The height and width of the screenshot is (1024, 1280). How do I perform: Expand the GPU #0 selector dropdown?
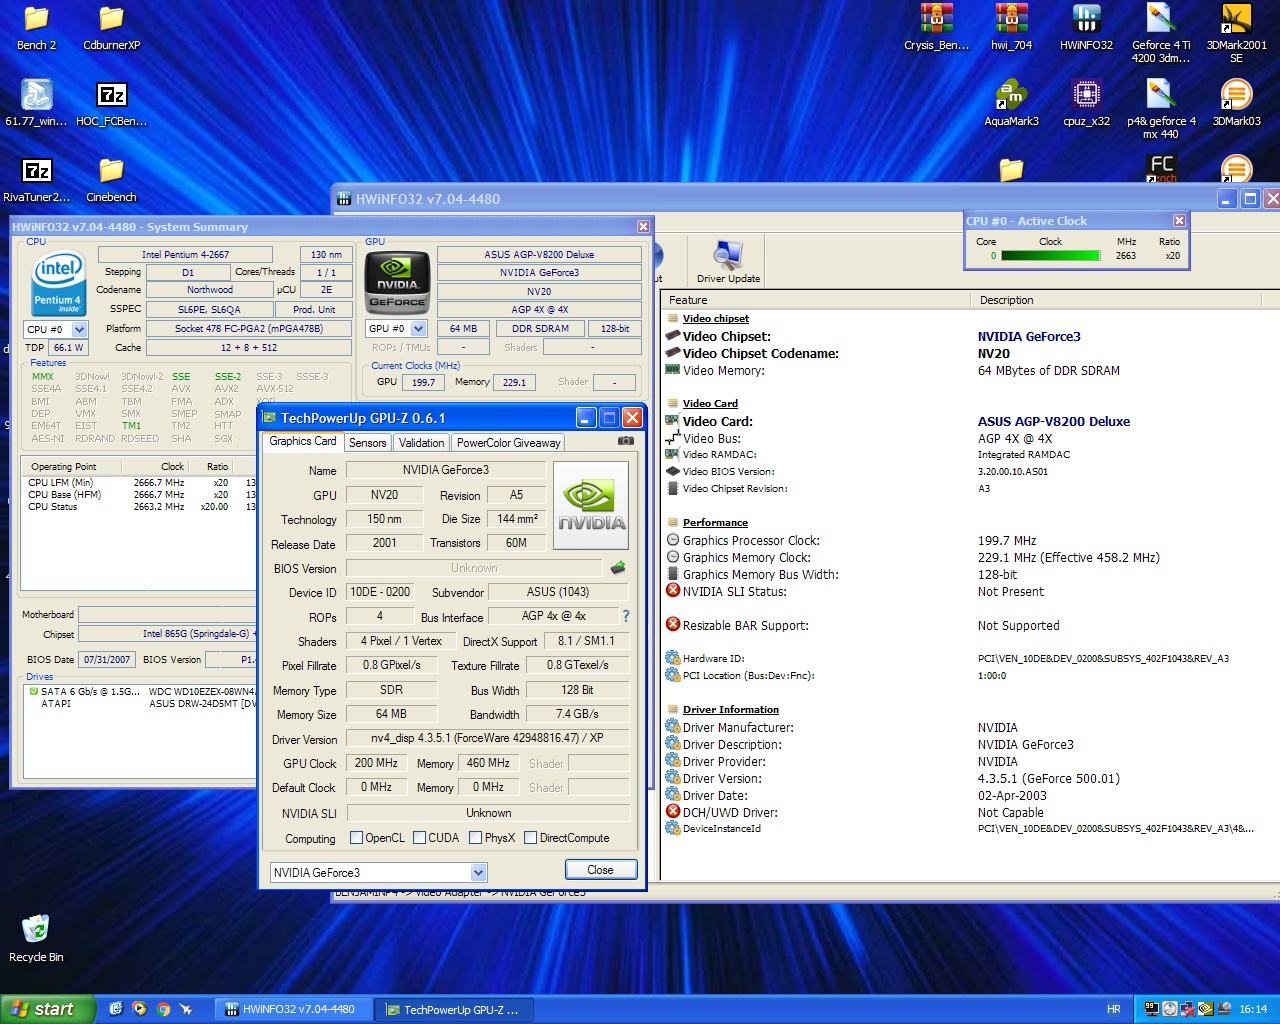[419, 328]
